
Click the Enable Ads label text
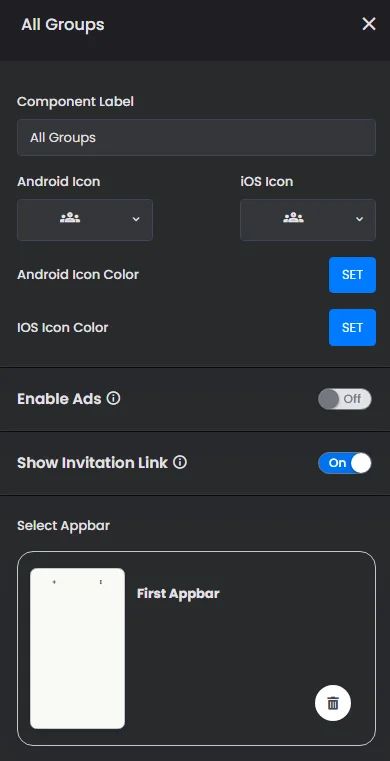point(59,399)
